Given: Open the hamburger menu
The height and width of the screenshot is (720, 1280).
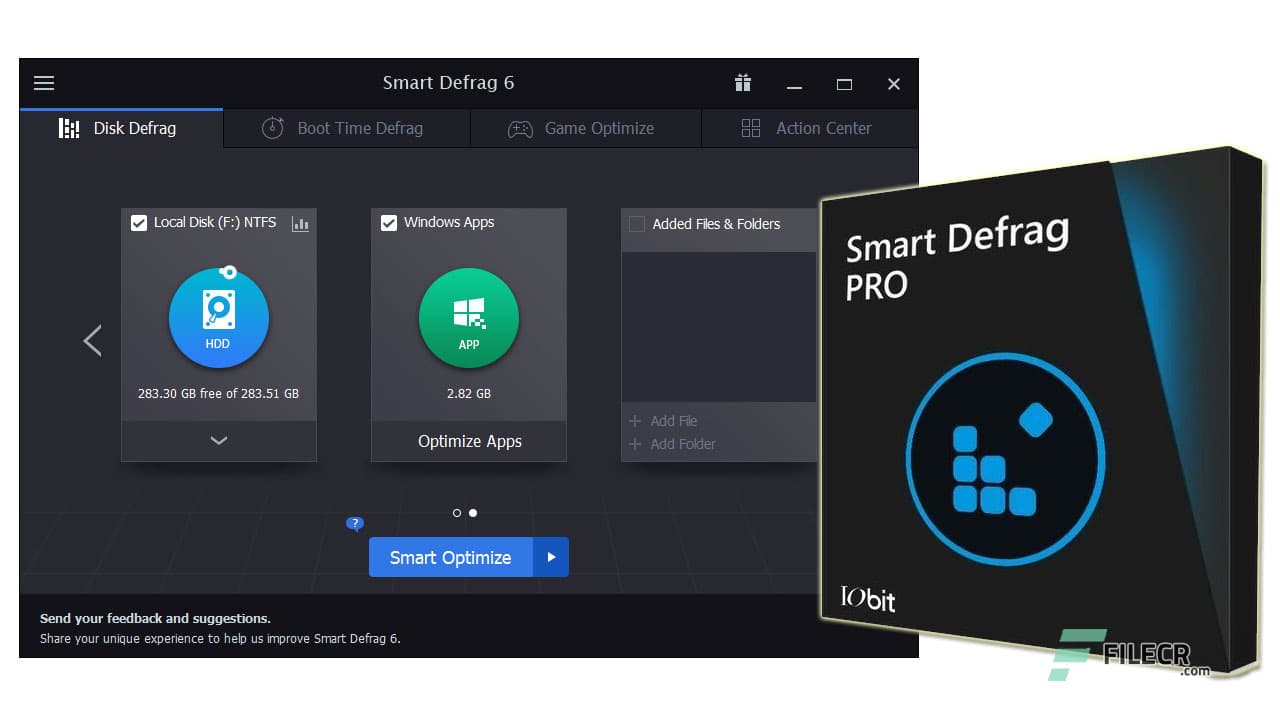Looking at the screenshot, I should pos(44,83).
